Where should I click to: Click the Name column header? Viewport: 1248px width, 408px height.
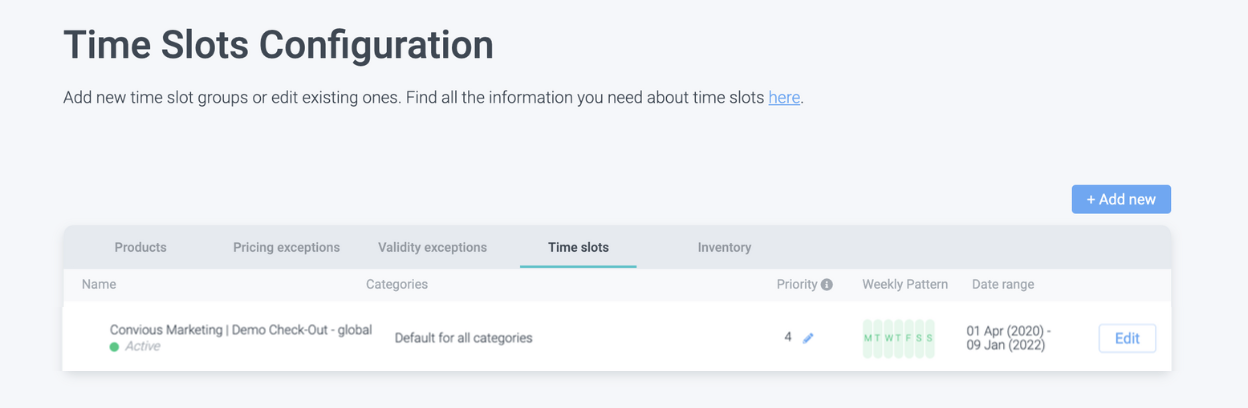[99, 285]
